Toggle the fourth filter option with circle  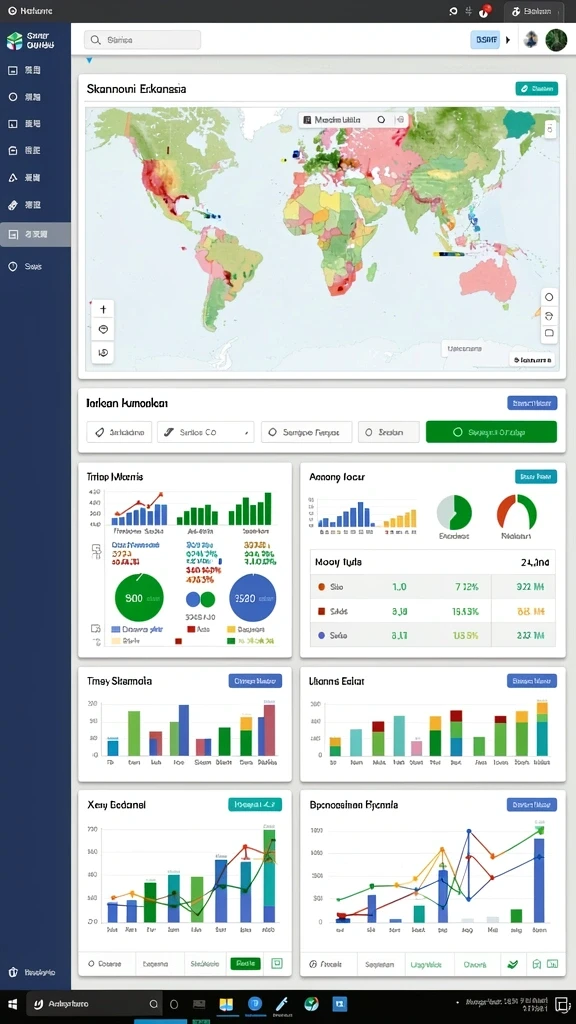coord(389,432)
